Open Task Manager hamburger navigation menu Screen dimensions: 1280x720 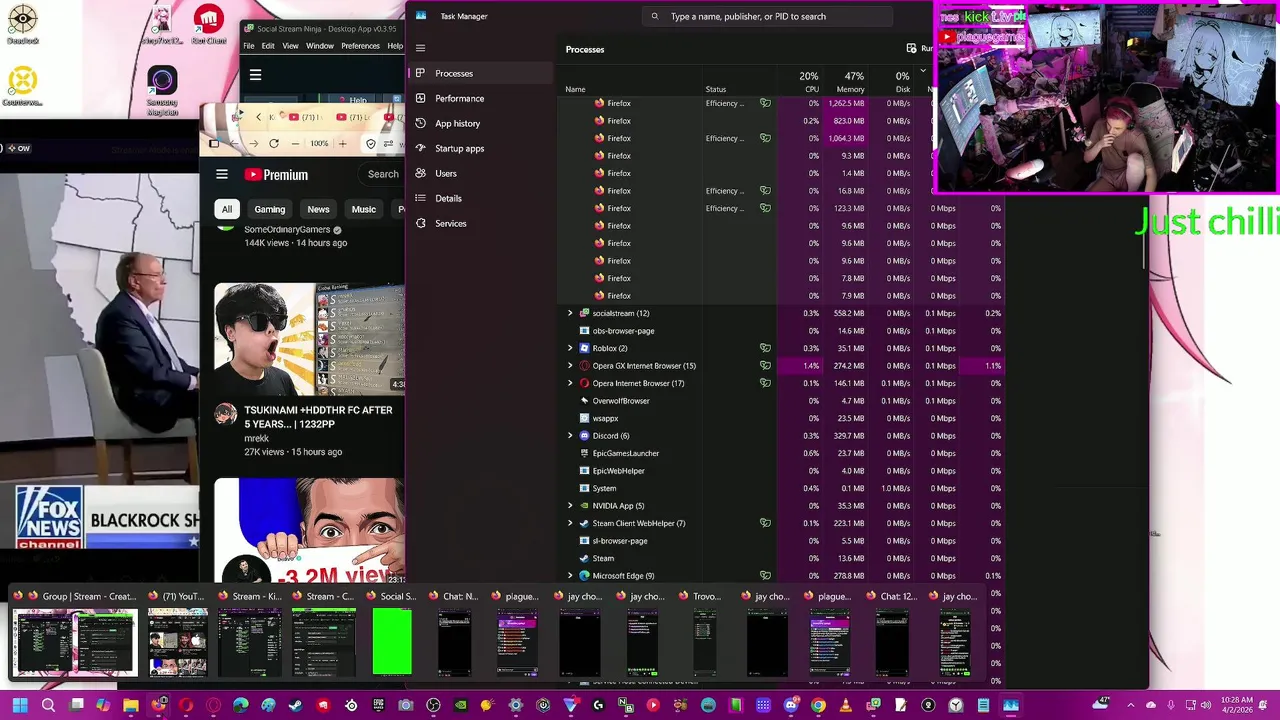pos(420,48)
